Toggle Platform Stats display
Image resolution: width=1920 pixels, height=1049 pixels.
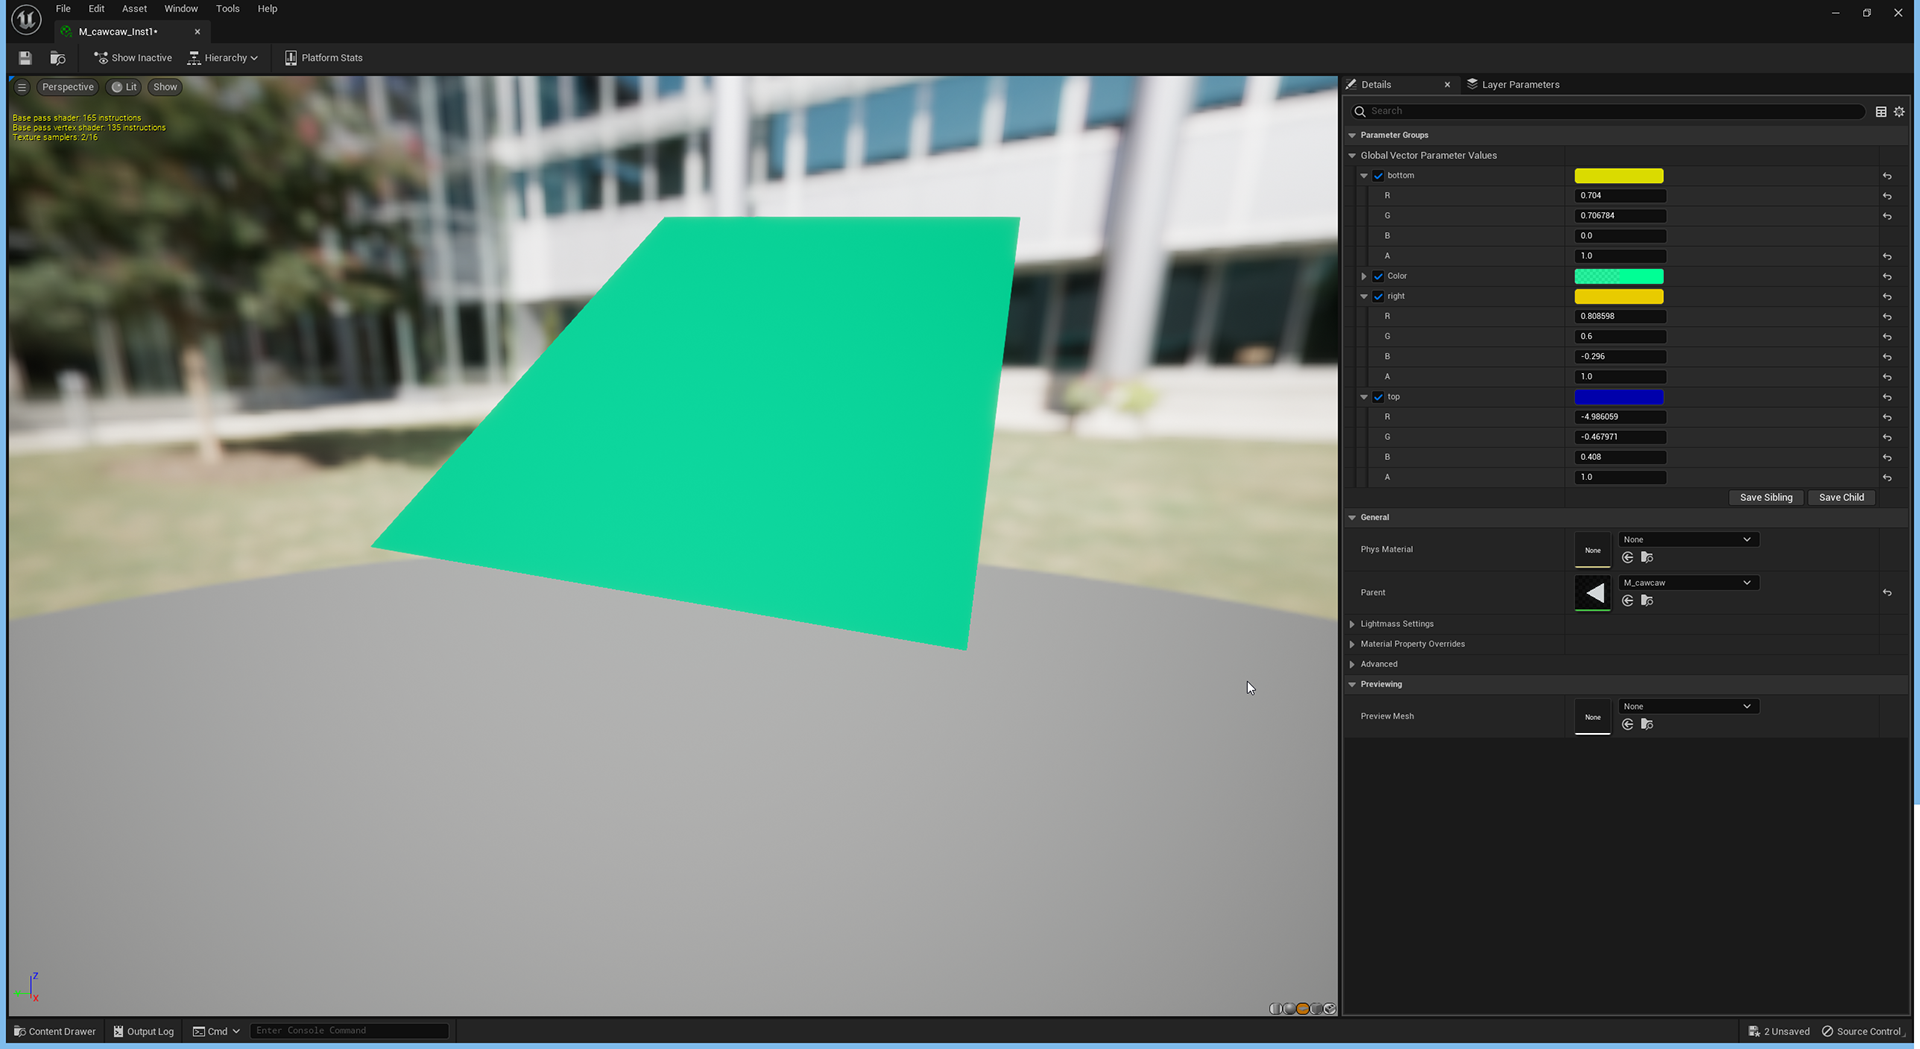click(324, 58)
